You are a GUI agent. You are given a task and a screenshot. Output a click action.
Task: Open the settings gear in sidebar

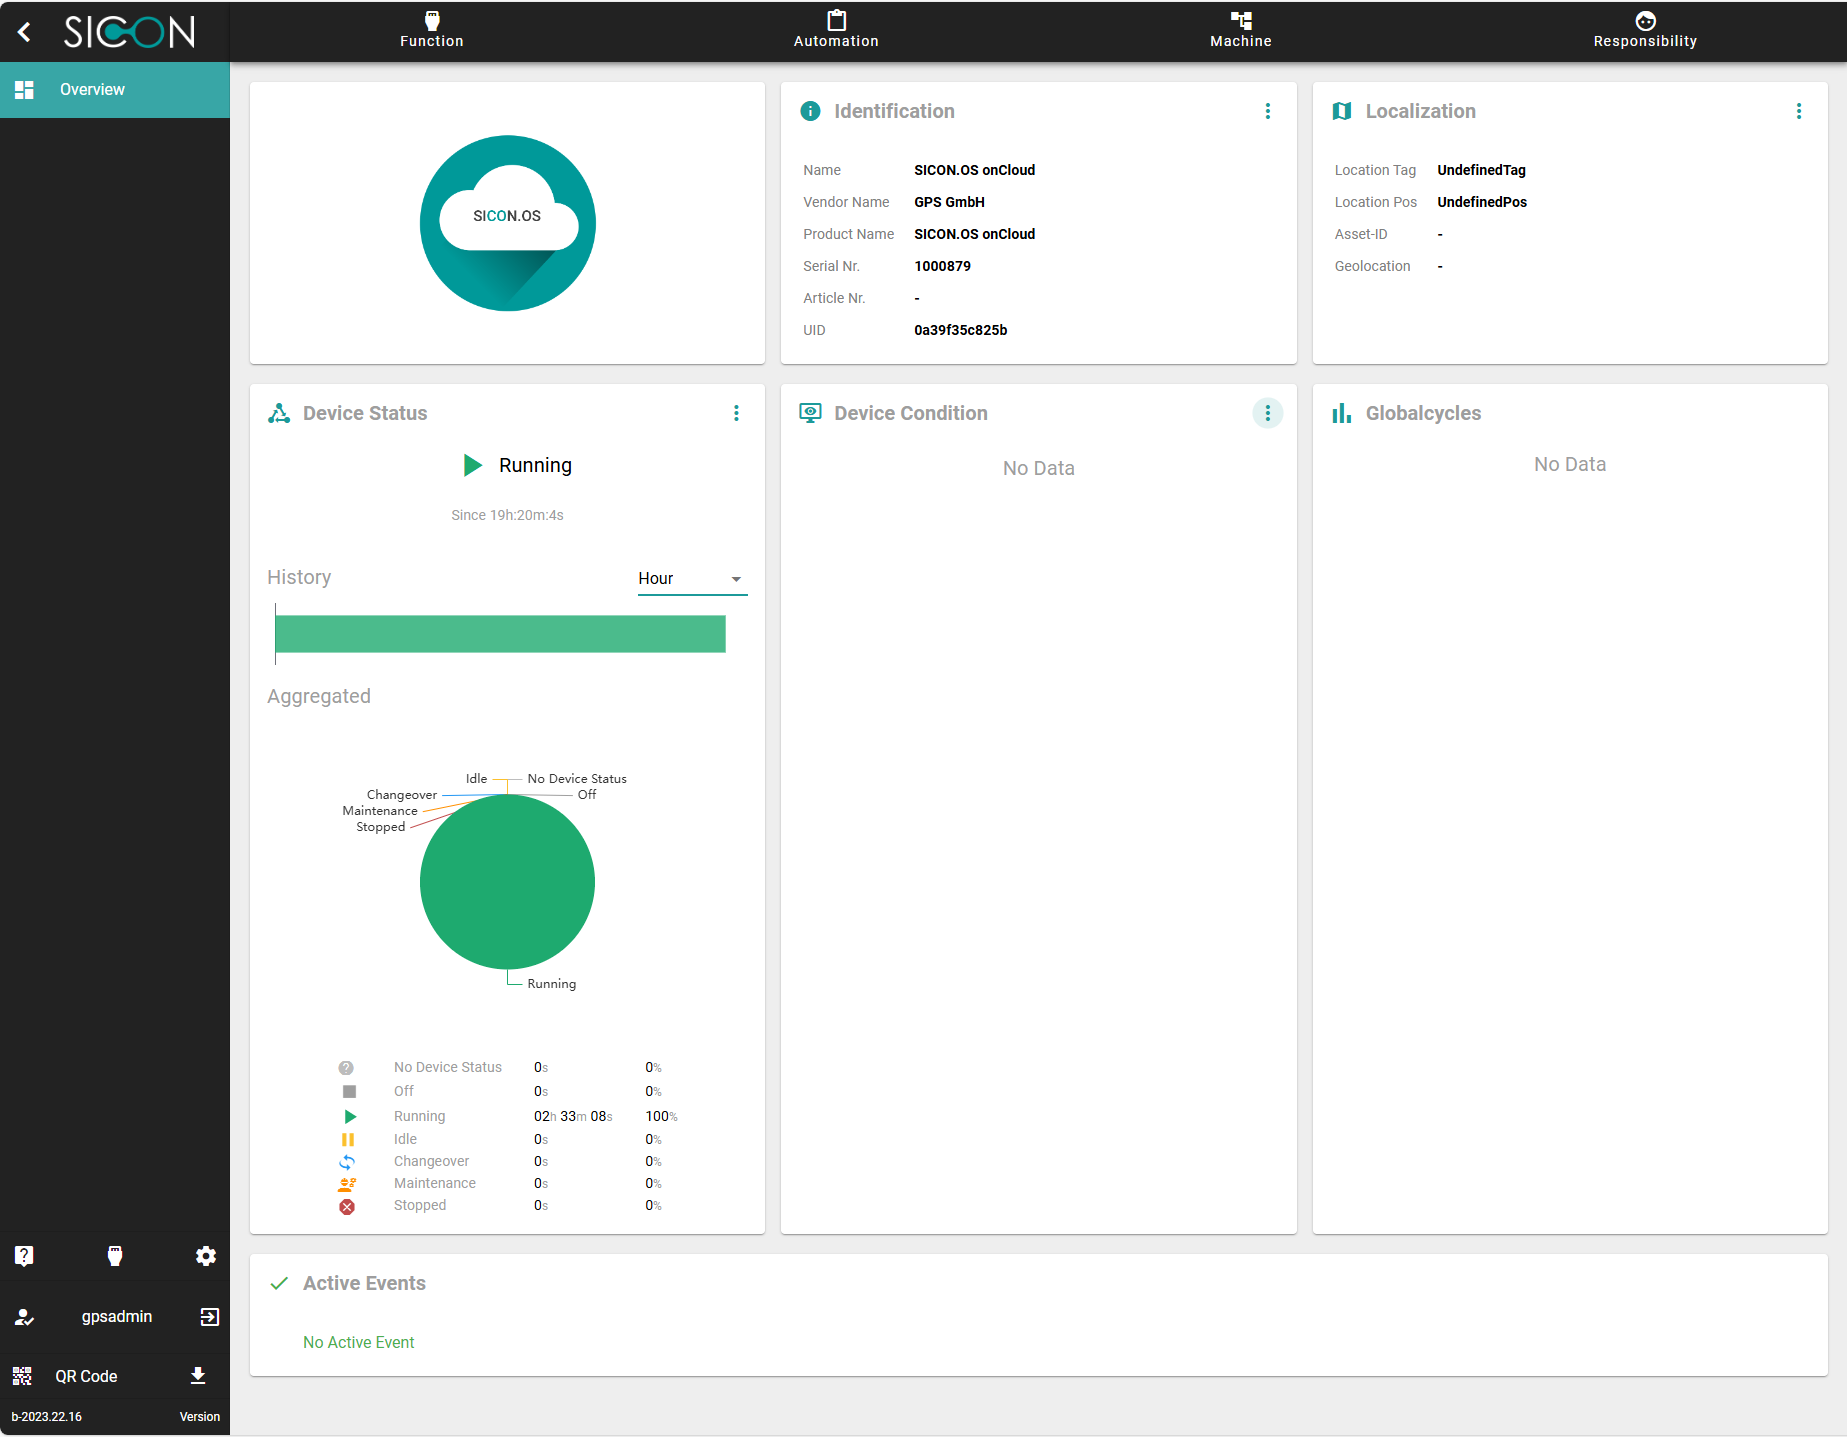coord(206,1256)
